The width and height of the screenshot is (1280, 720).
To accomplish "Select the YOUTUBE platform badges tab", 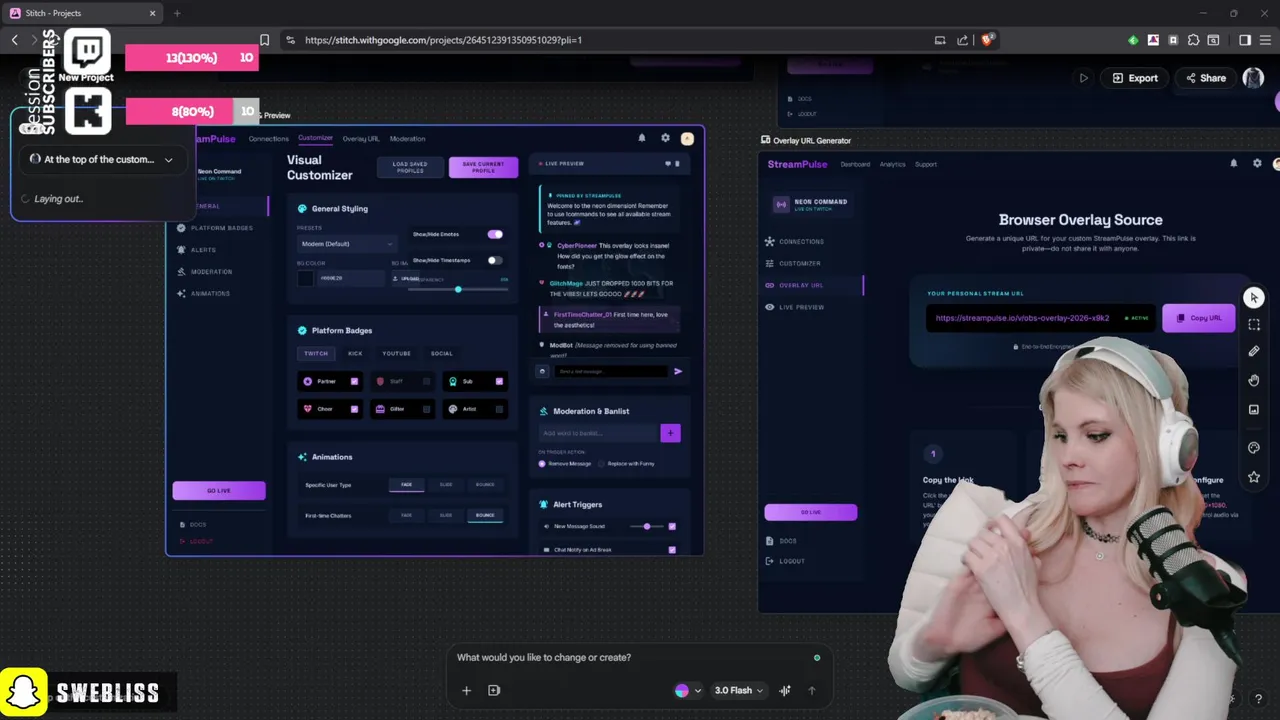I will (396, 353).
